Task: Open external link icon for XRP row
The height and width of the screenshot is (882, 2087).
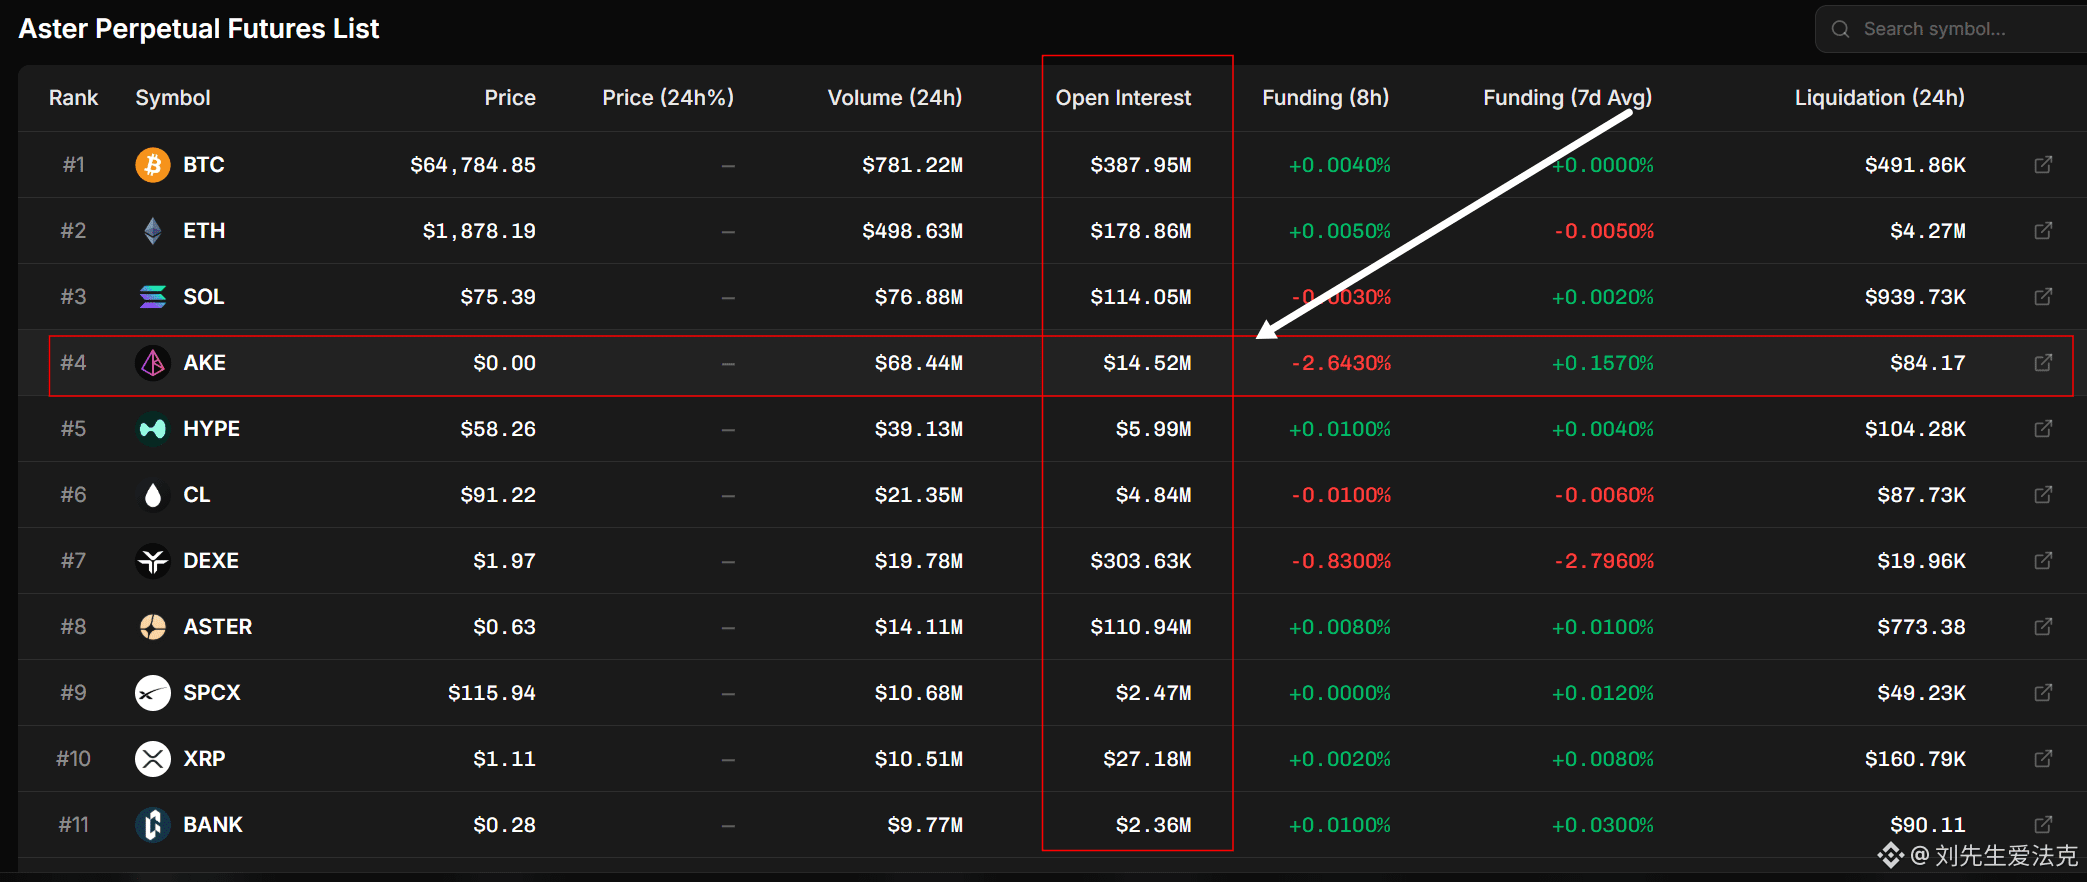Action: pos(2043,758)
